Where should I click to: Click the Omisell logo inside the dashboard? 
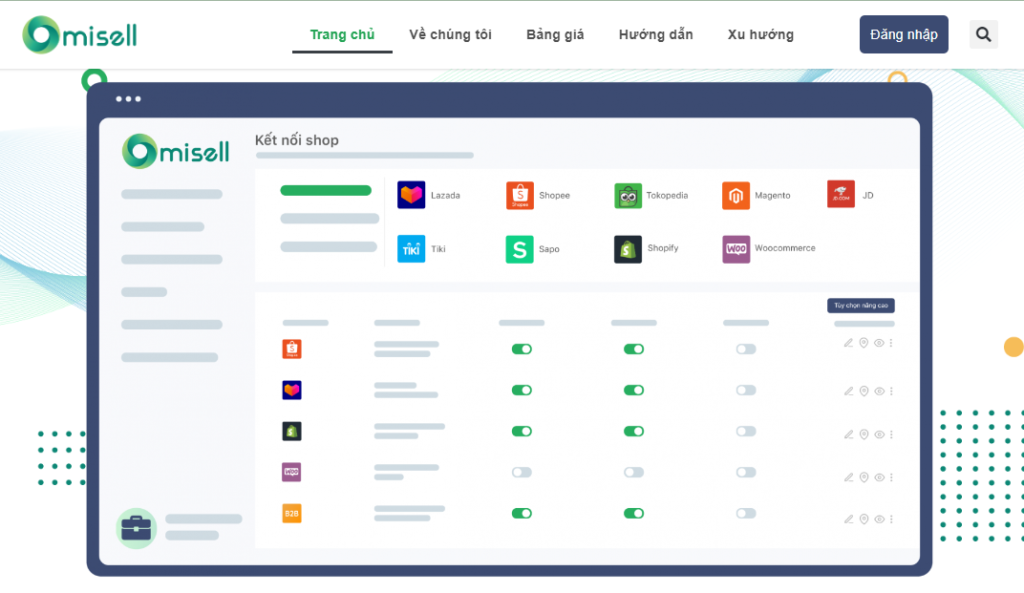click(176, 152)
